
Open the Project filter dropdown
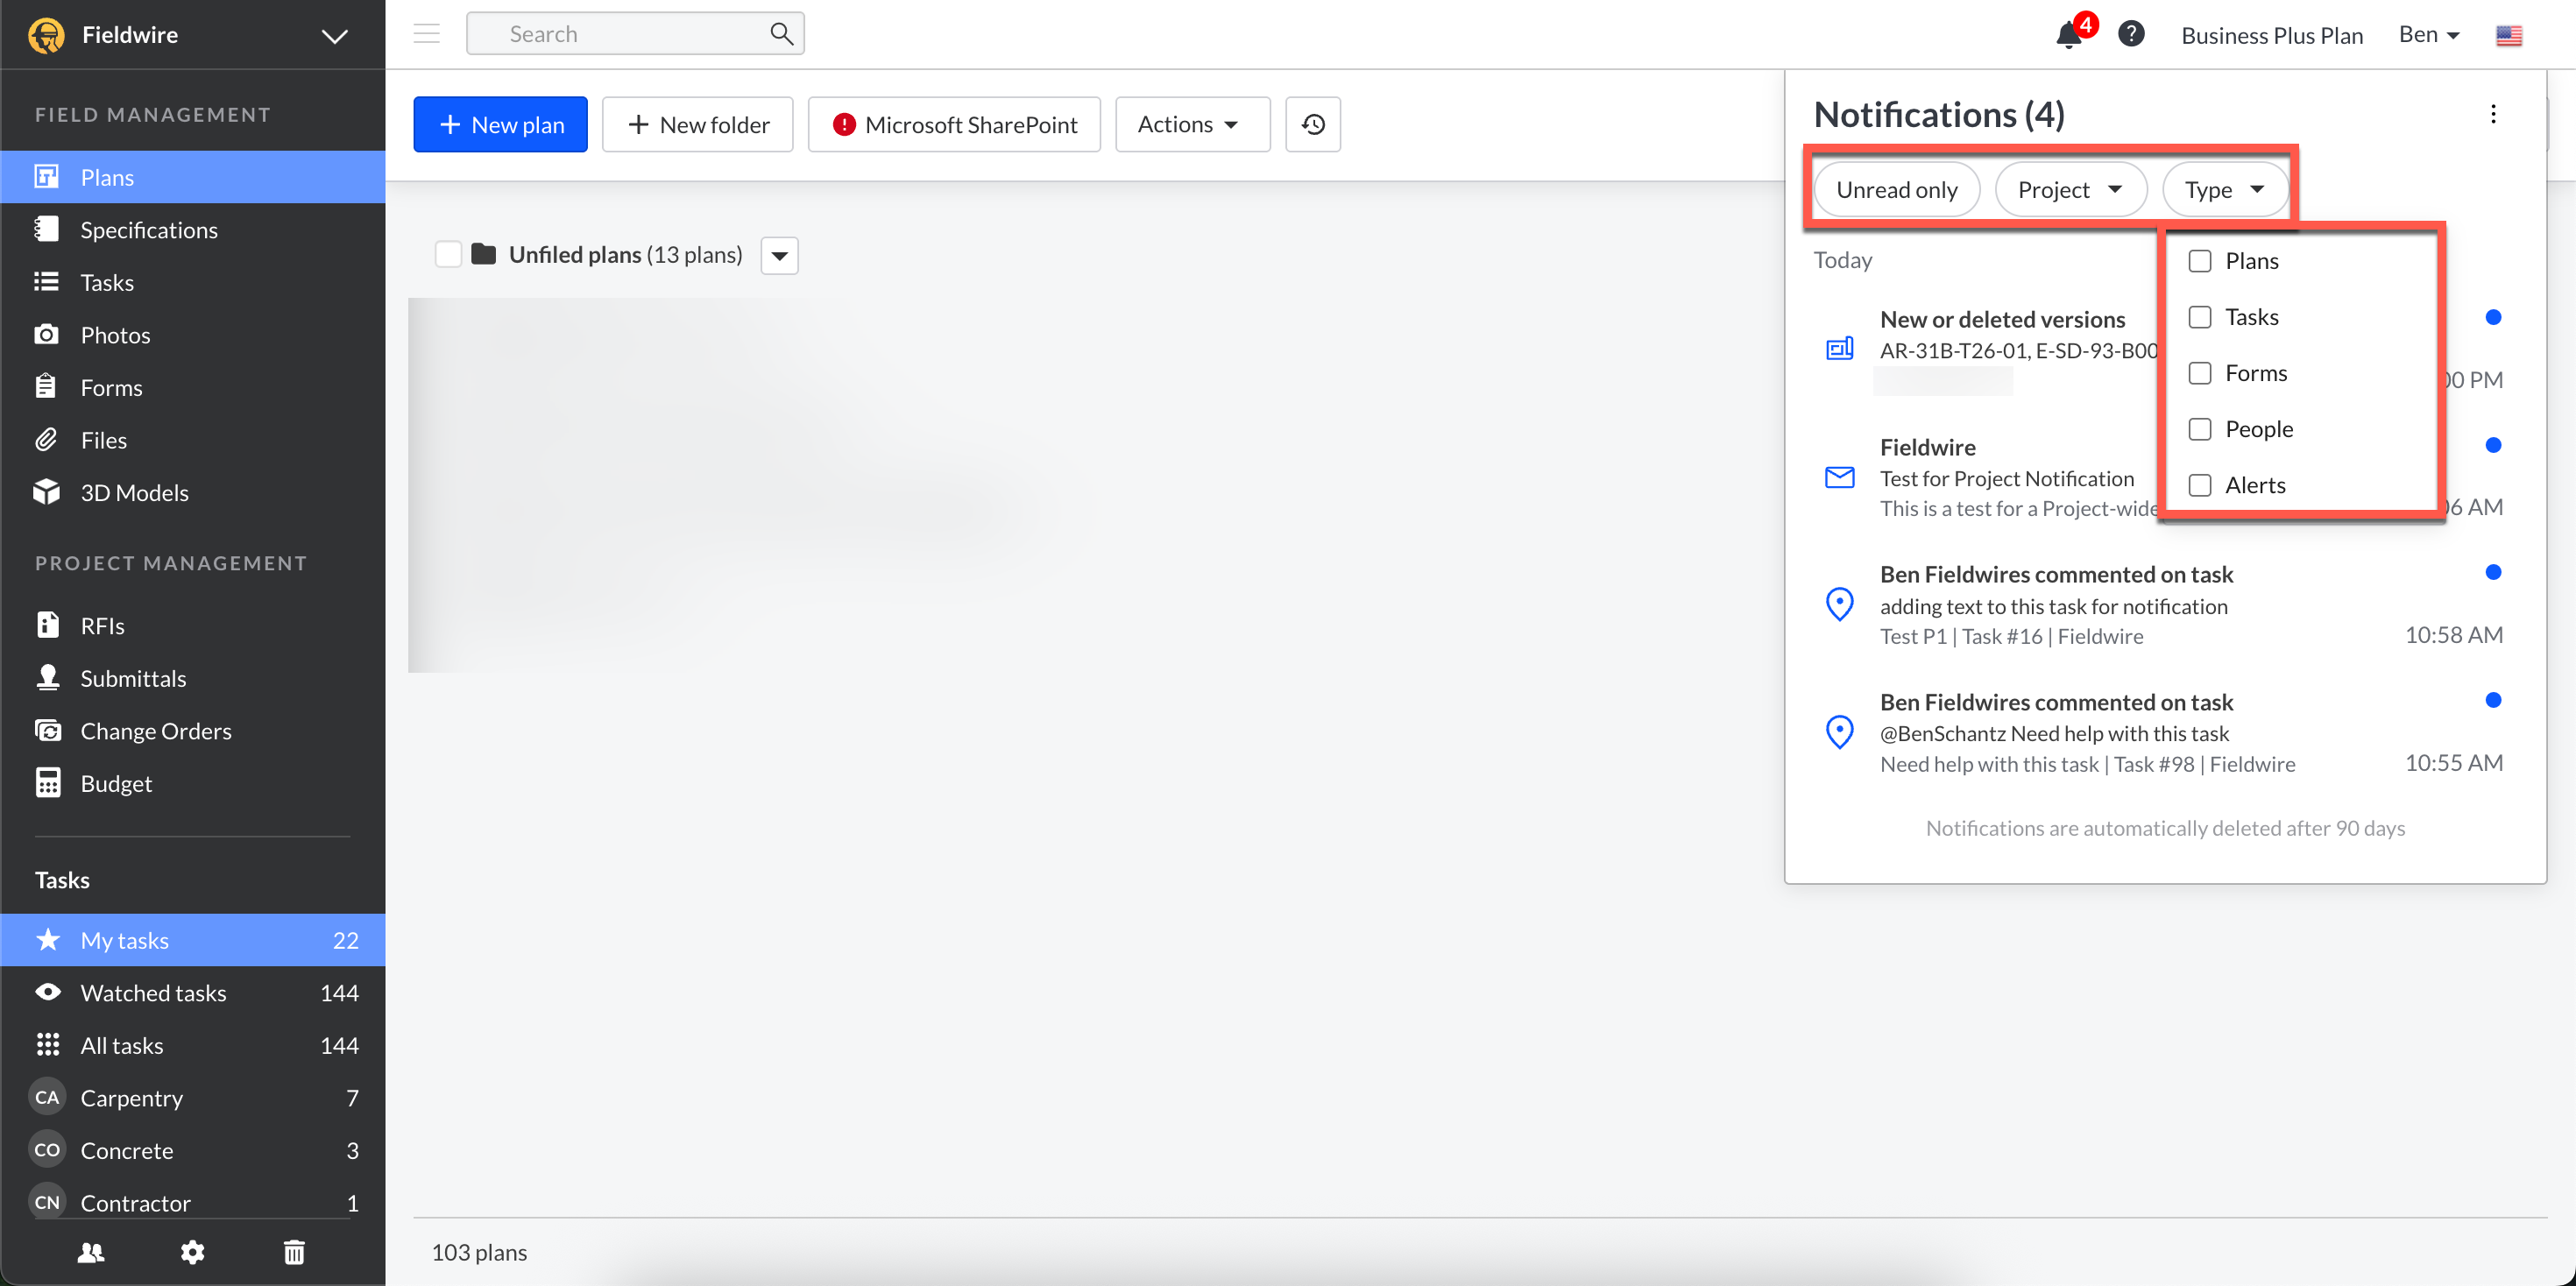pos(2069,189)
